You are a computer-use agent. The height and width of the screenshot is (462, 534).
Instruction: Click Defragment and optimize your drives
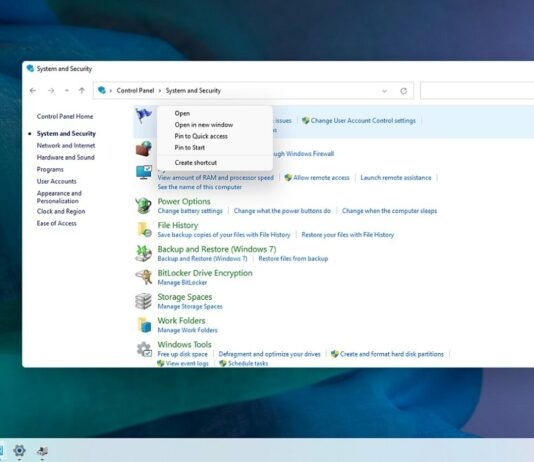coord(269,354)
